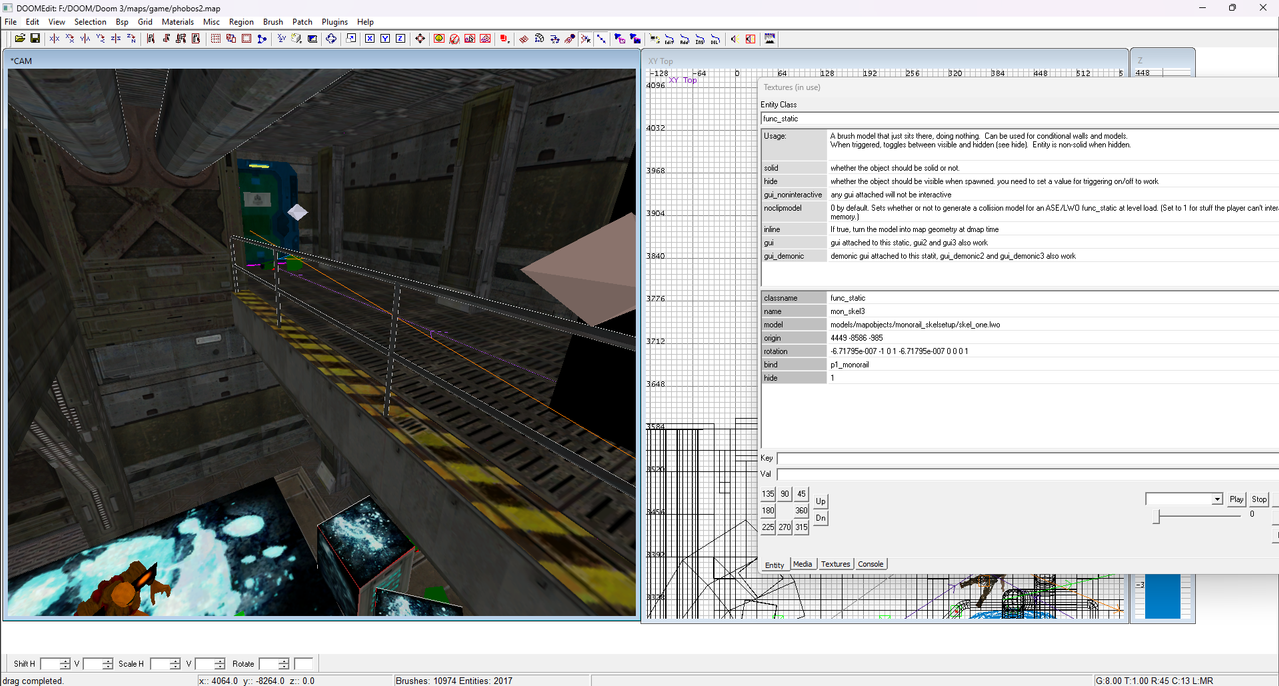Click the Key input field
1279x686 pixels.
(x=1028, y=459)
